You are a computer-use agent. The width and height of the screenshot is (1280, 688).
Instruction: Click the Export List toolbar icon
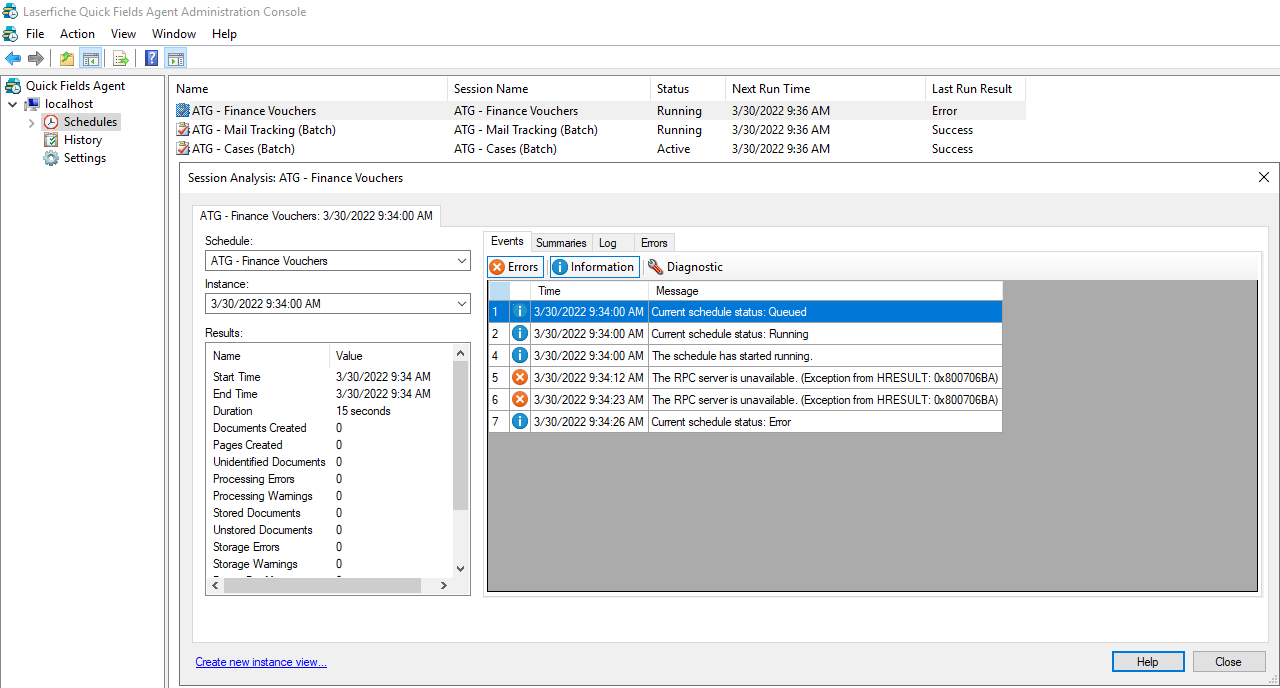point(121,58)
